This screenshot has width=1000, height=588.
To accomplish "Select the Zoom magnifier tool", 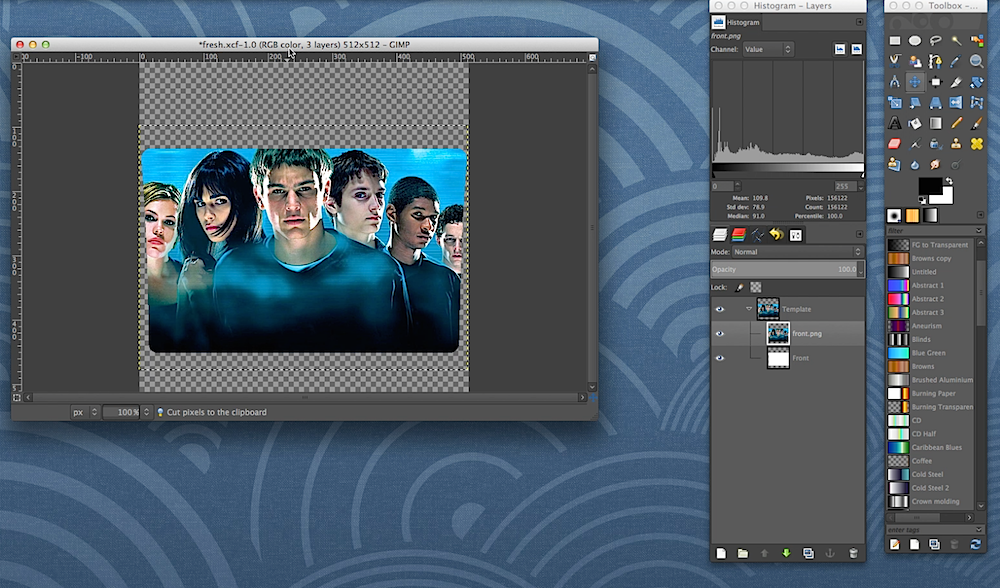I will point(976,61).
